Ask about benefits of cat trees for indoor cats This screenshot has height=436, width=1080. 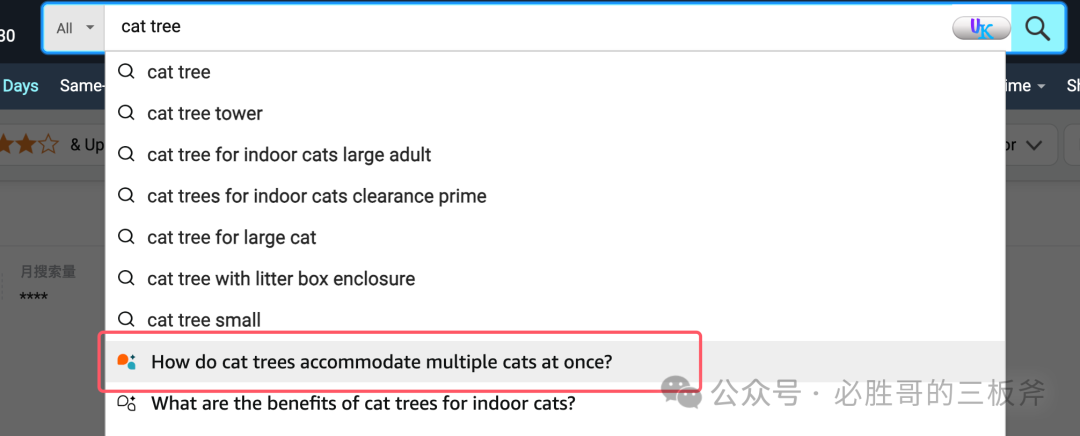[x=554, y=402]
